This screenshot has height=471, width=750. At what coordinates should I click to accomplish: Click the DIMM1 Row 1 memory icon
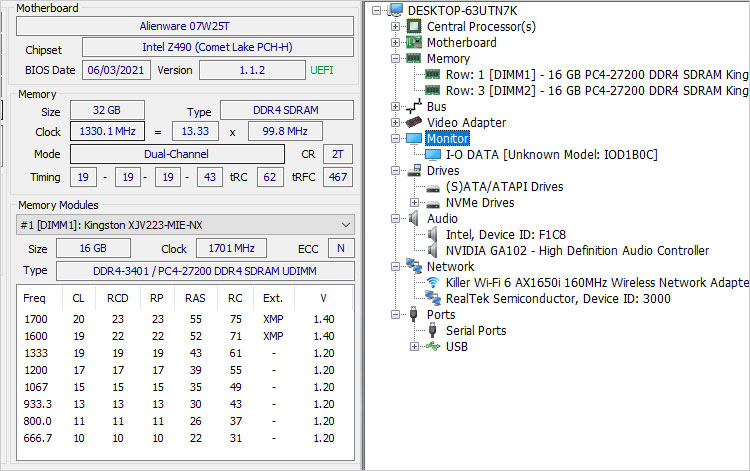pyautogui.click(x=432, y=75)
